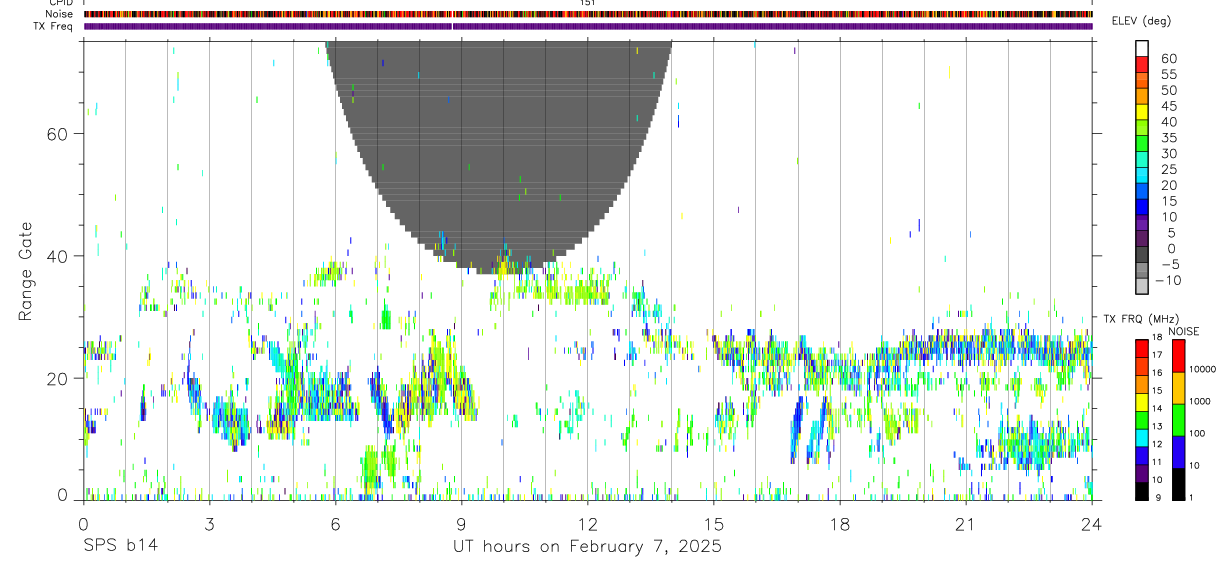Screen dimensions: 1228x567
Task: Click the 'TX Freq' row label at top left
Action: click(54, 26)
